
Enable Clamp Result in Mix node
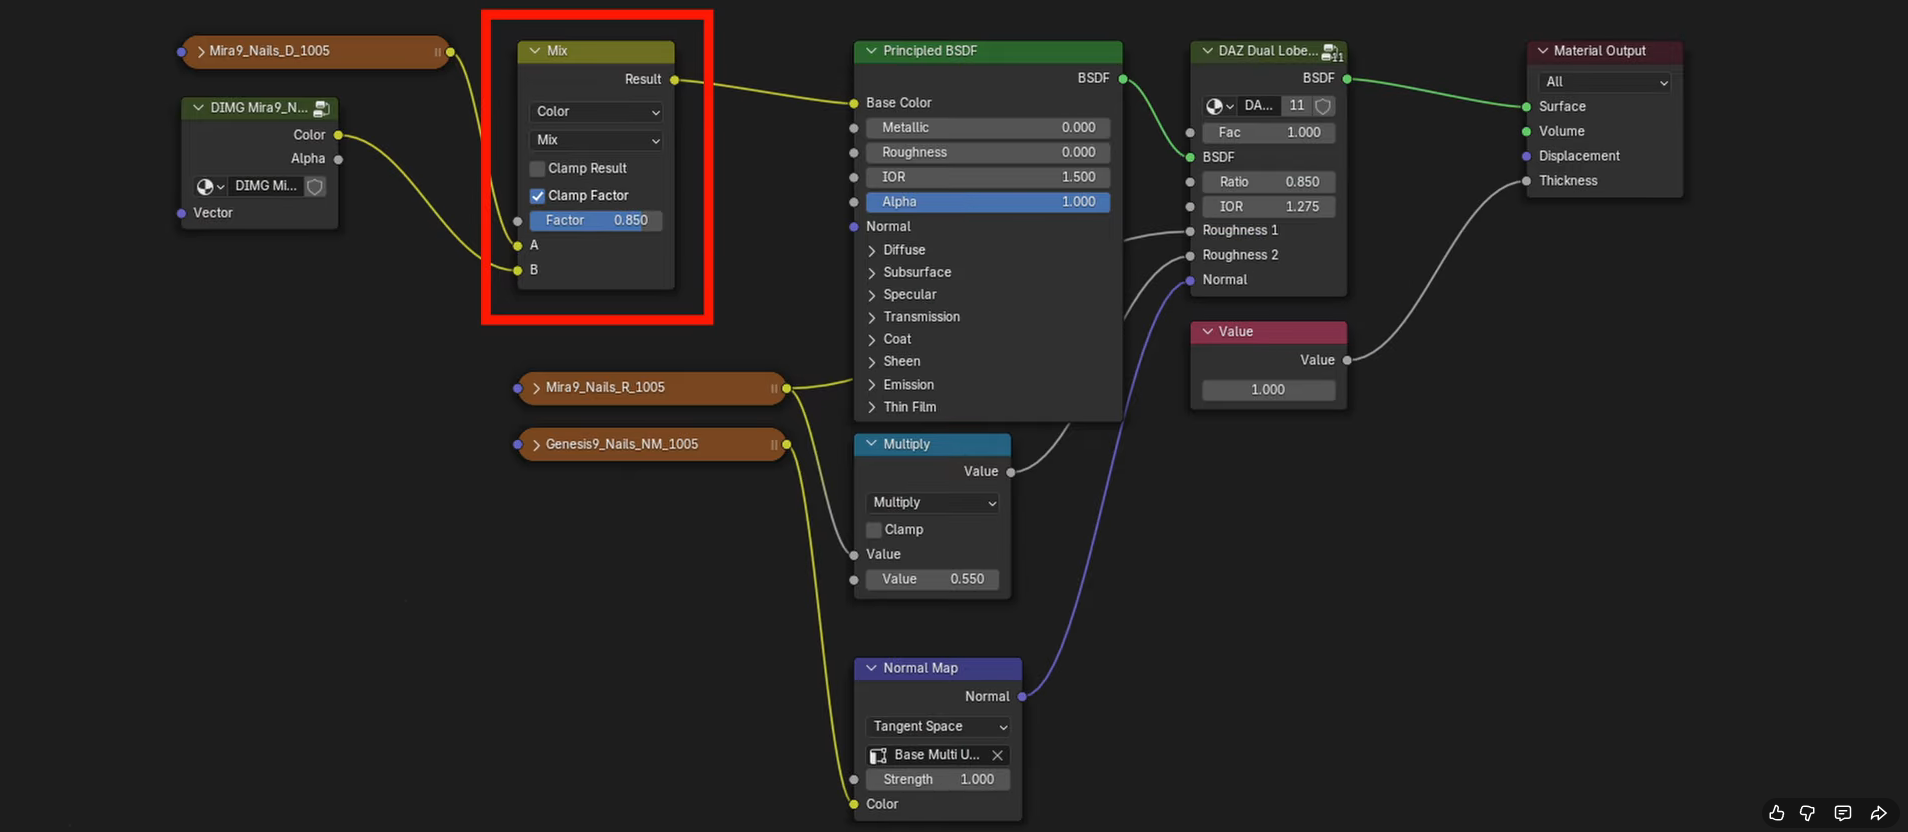coord(537,169)
